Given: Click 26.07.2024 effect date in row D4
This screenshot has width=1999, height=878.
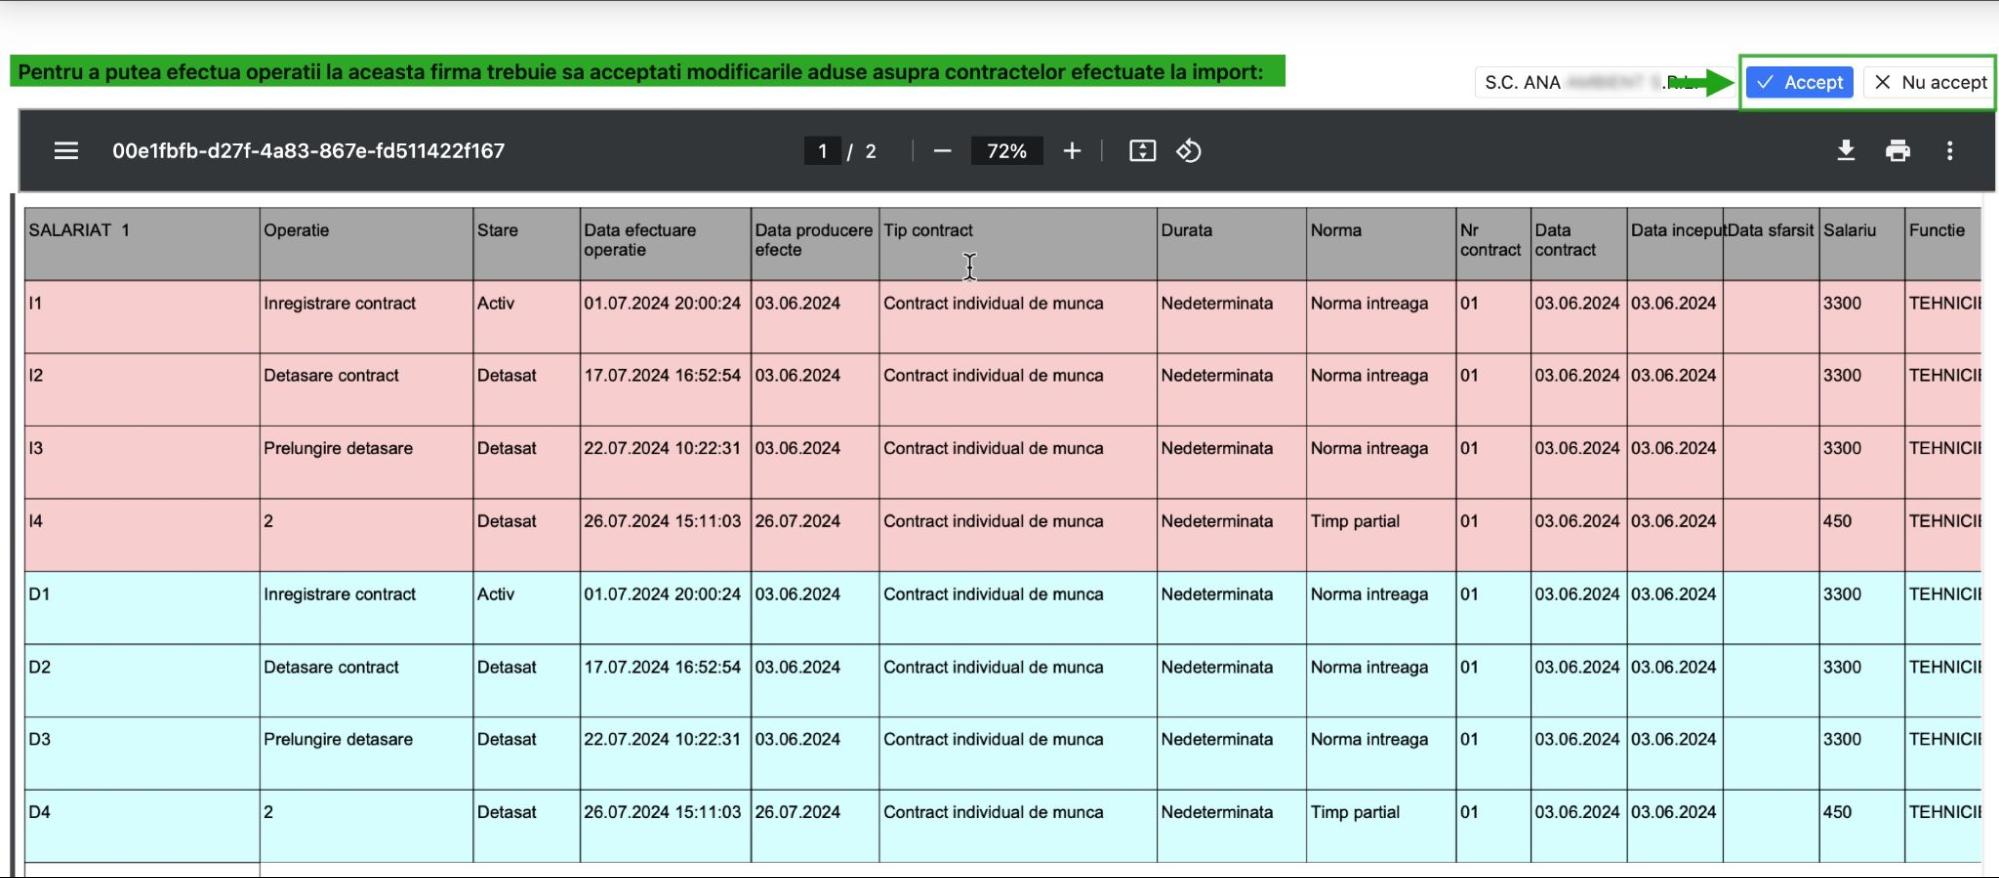Looking at the screenshot, I should [797, 812].
